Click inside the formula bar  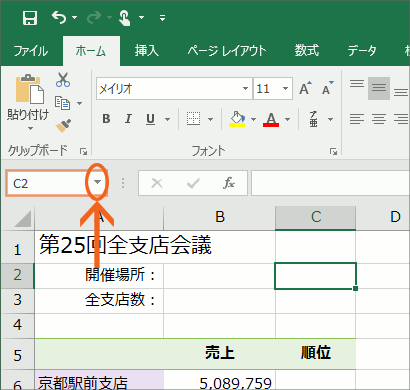click(x=330, y=183)
